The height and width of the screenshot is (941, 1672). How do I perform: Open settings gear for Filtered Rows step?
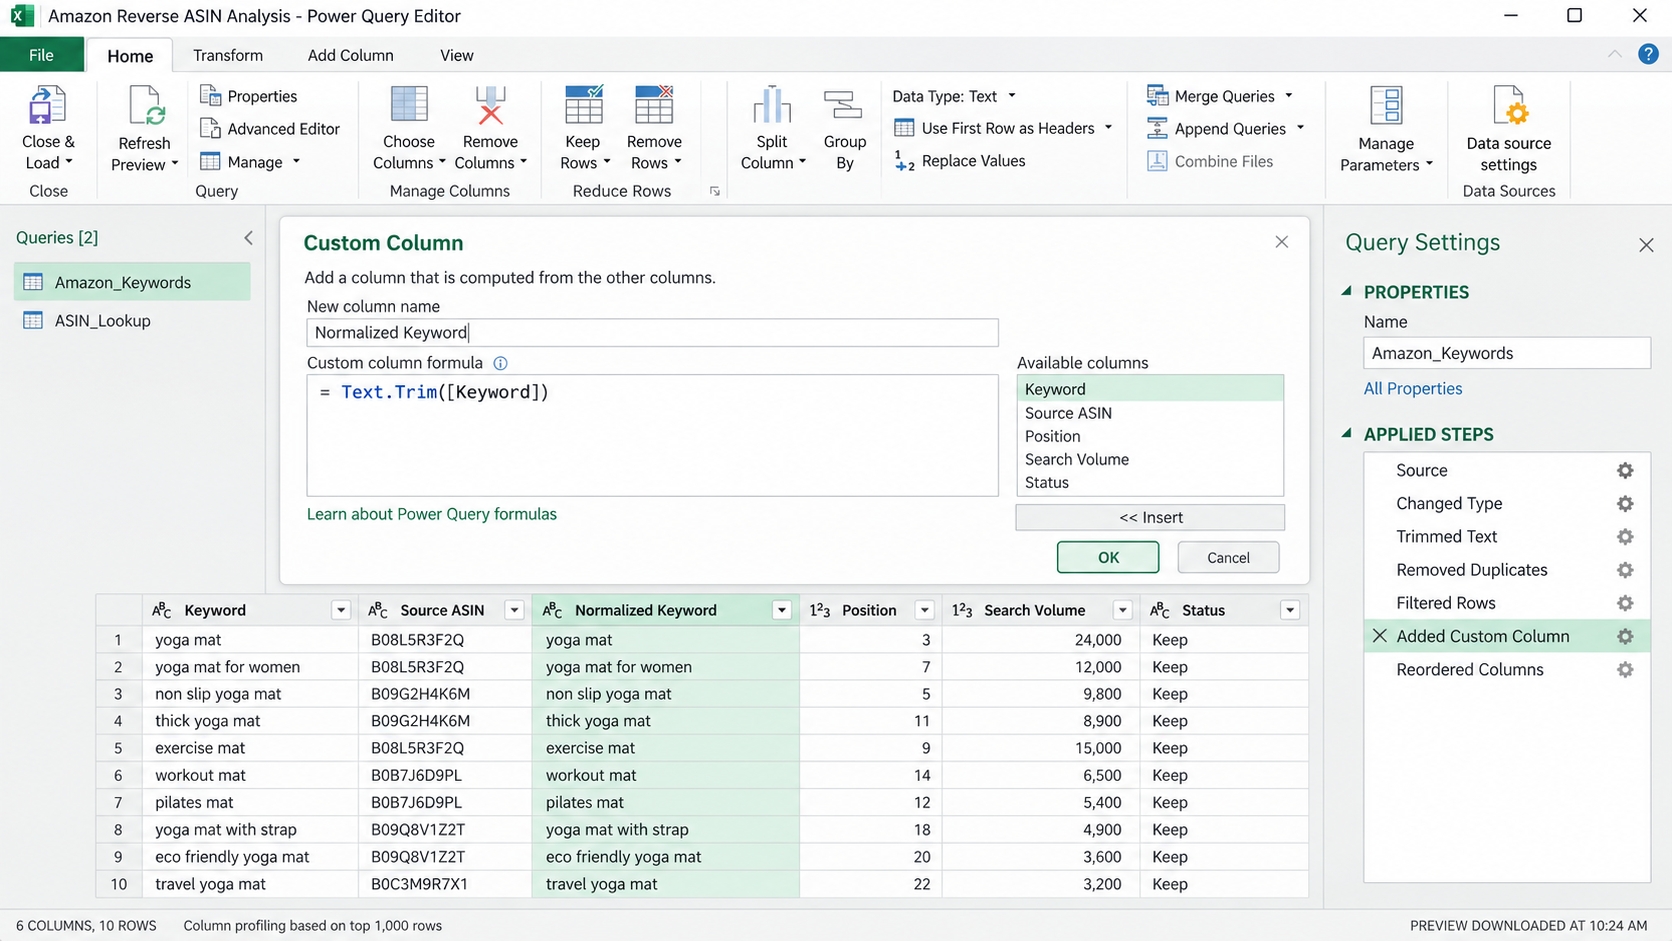click(x=1625, y=603)
